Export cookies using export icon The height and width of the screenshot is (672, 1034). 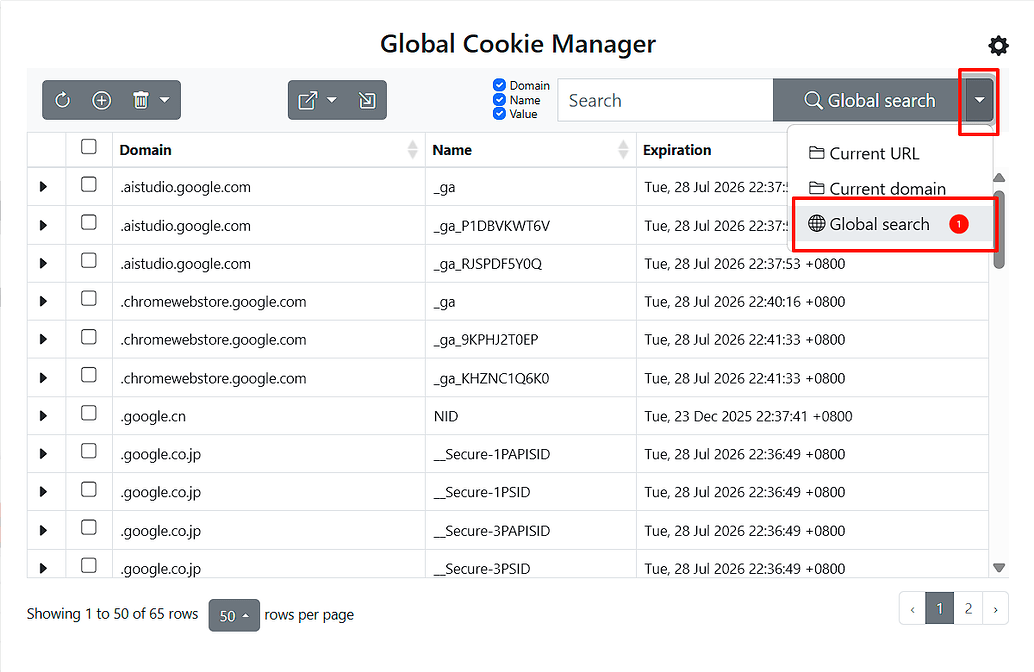pos(308,100)
